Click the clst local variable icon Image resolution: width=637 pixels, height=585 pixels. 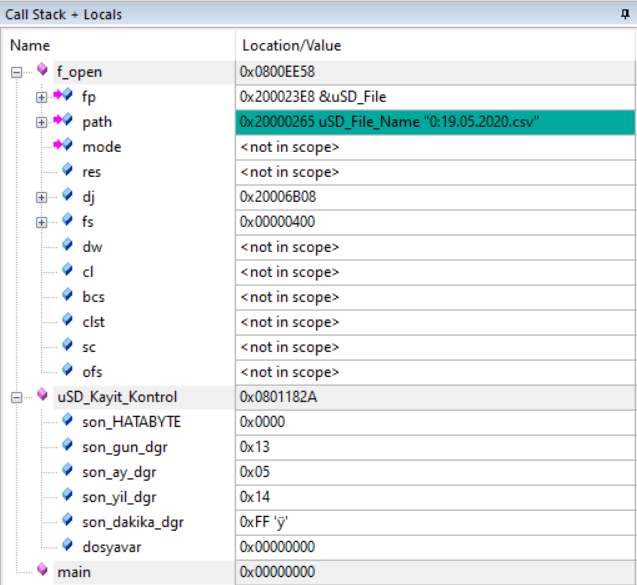coord(67,319)
